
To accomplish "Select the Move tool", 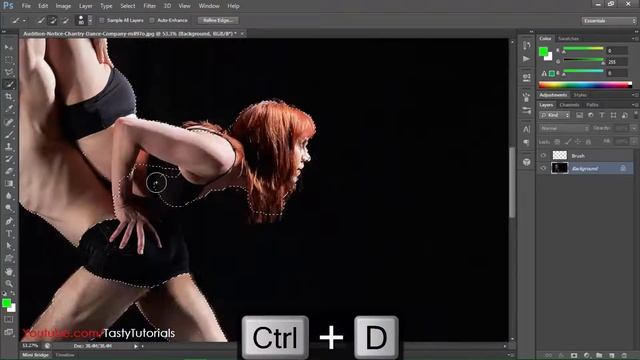I will (9, 47).
